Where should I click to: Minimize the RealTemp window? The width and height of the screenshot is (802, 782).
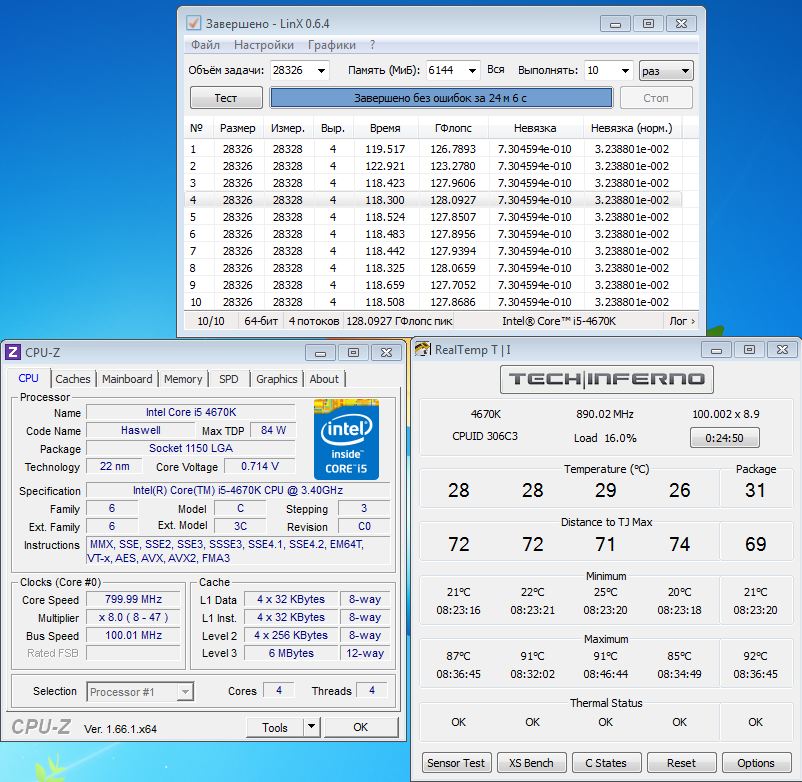click(x=717, y=350)
